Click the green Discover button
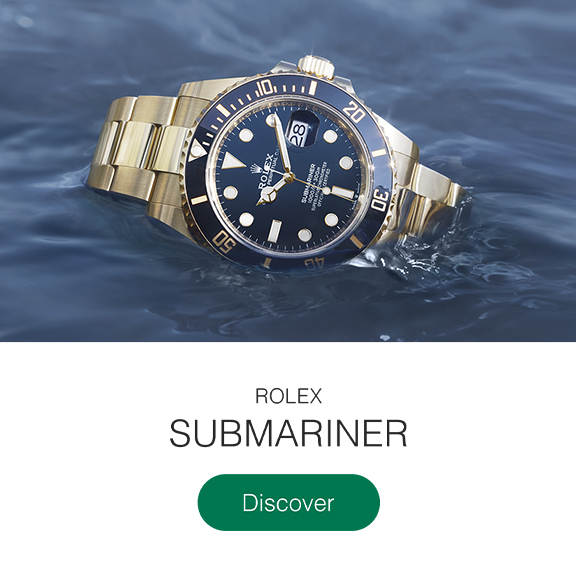The width and height of the screenshot is (576, 576). (289, 502)
